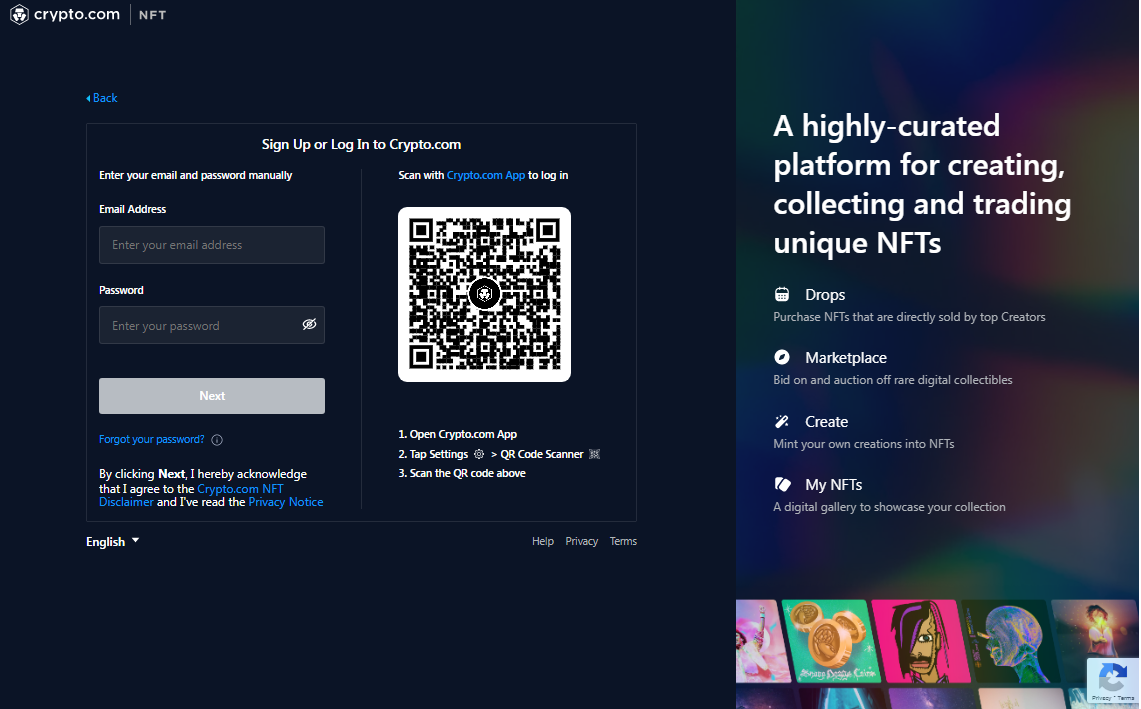Click the 'Open Crypto.com App' step text
Viewport: 1141px width, 709px height.
tap(457, 434)
